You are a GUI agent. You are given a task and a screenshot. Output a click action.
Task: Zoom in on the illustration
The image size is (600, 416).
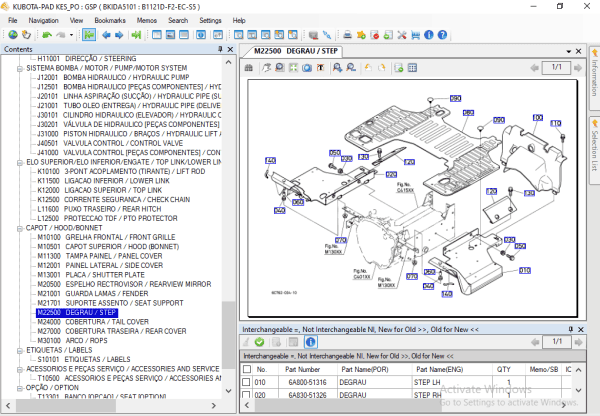(337, 68)
